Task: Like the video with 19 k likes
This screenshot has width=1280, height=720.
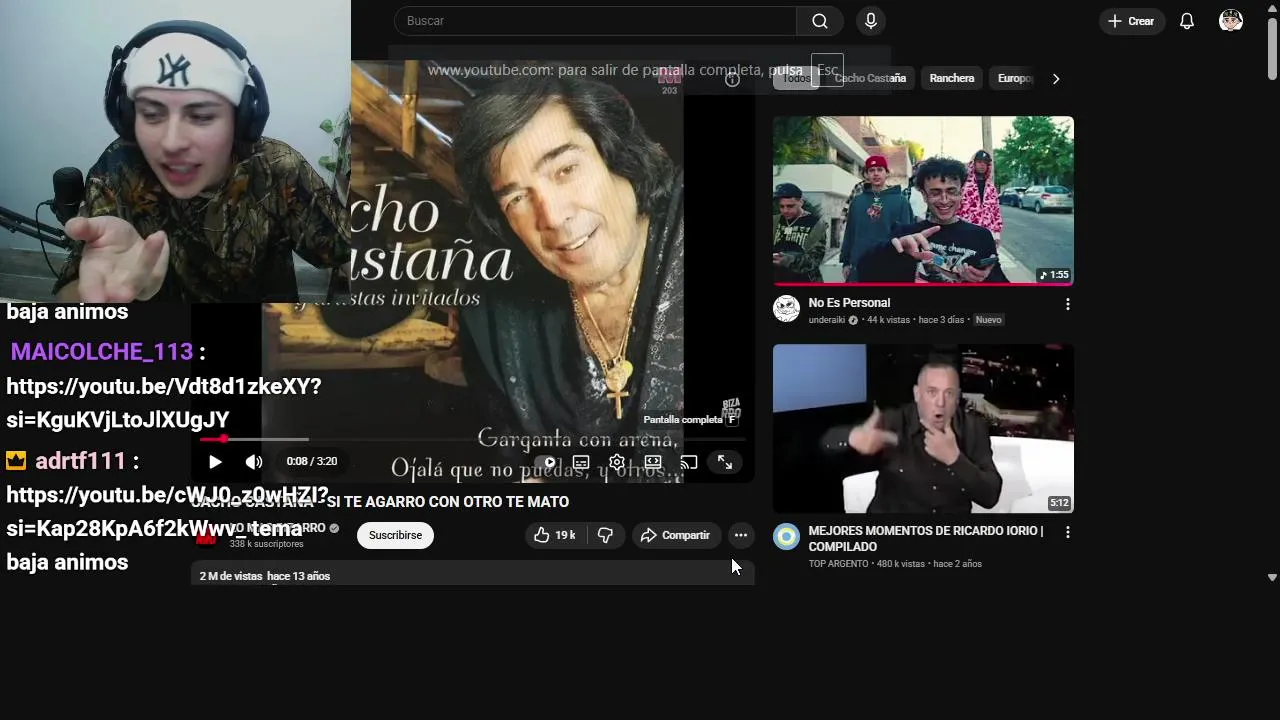Action: pyautogui.click(x=554, y=535)
